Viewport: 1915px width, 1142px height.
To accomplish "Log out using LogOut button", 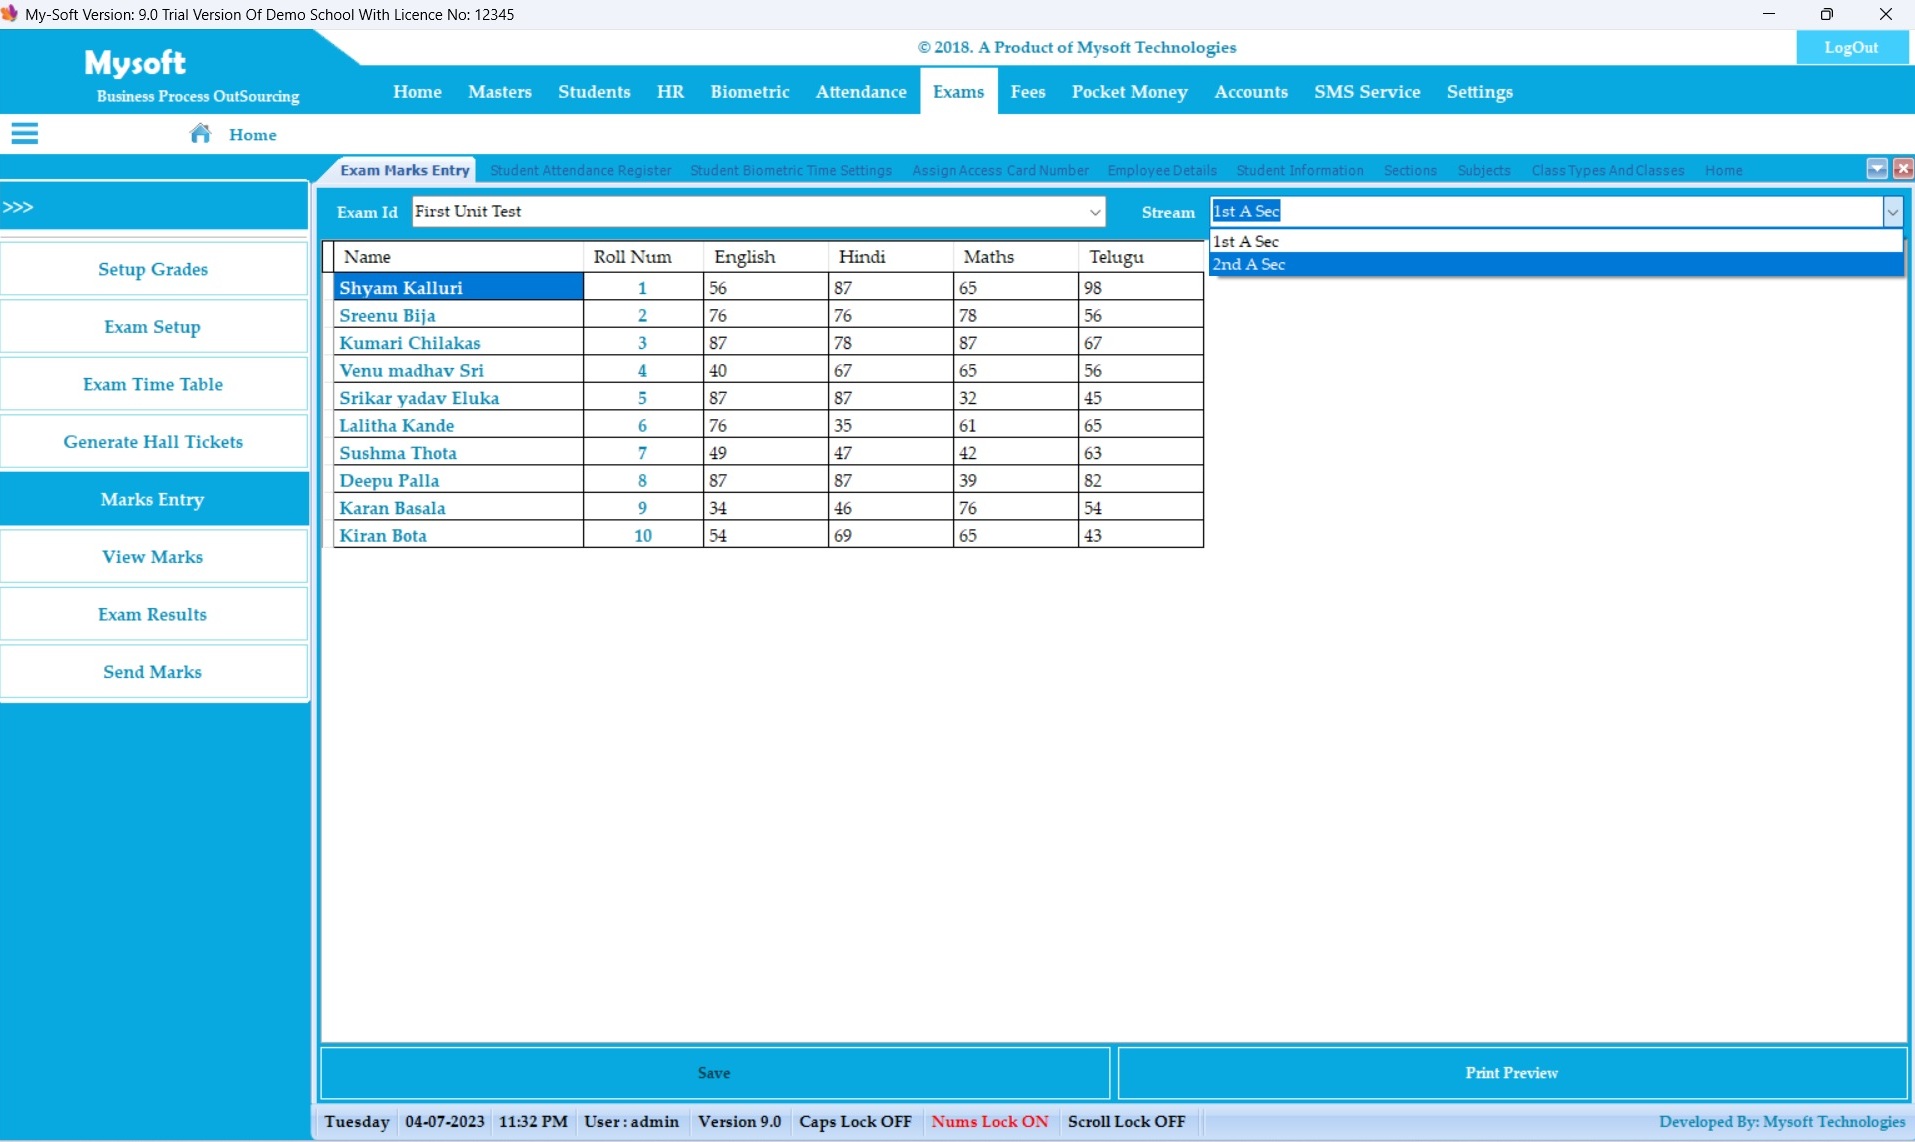I will (1850, 47).
